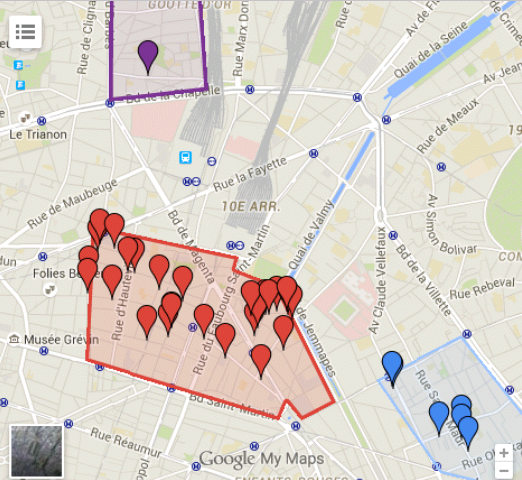Switch to satellite imagery thumbnail
This screenshot has height=480, width=522.
[37, 451]
